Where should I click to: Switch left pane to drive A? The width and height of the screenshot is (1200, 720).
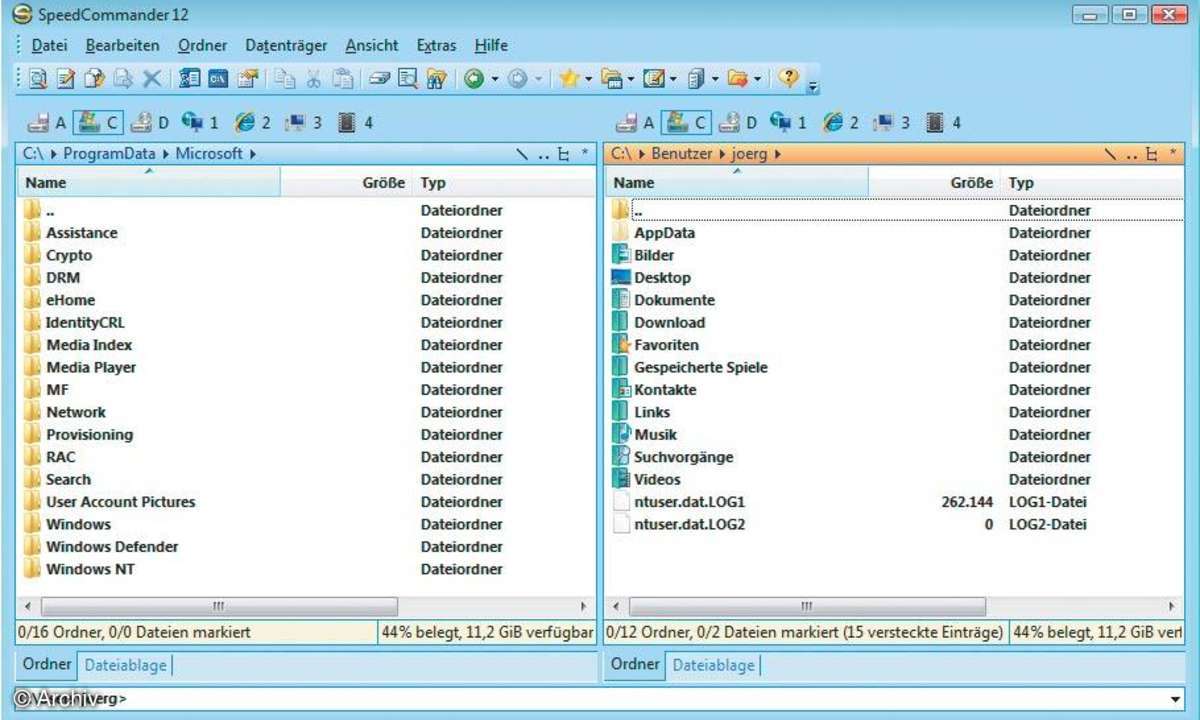47,123
